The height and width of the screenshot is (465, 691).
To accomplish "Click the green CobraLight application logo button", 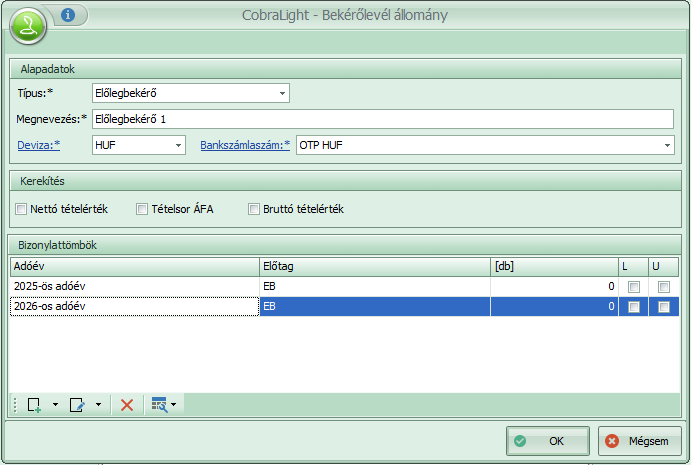I will (x=30, y=26).
